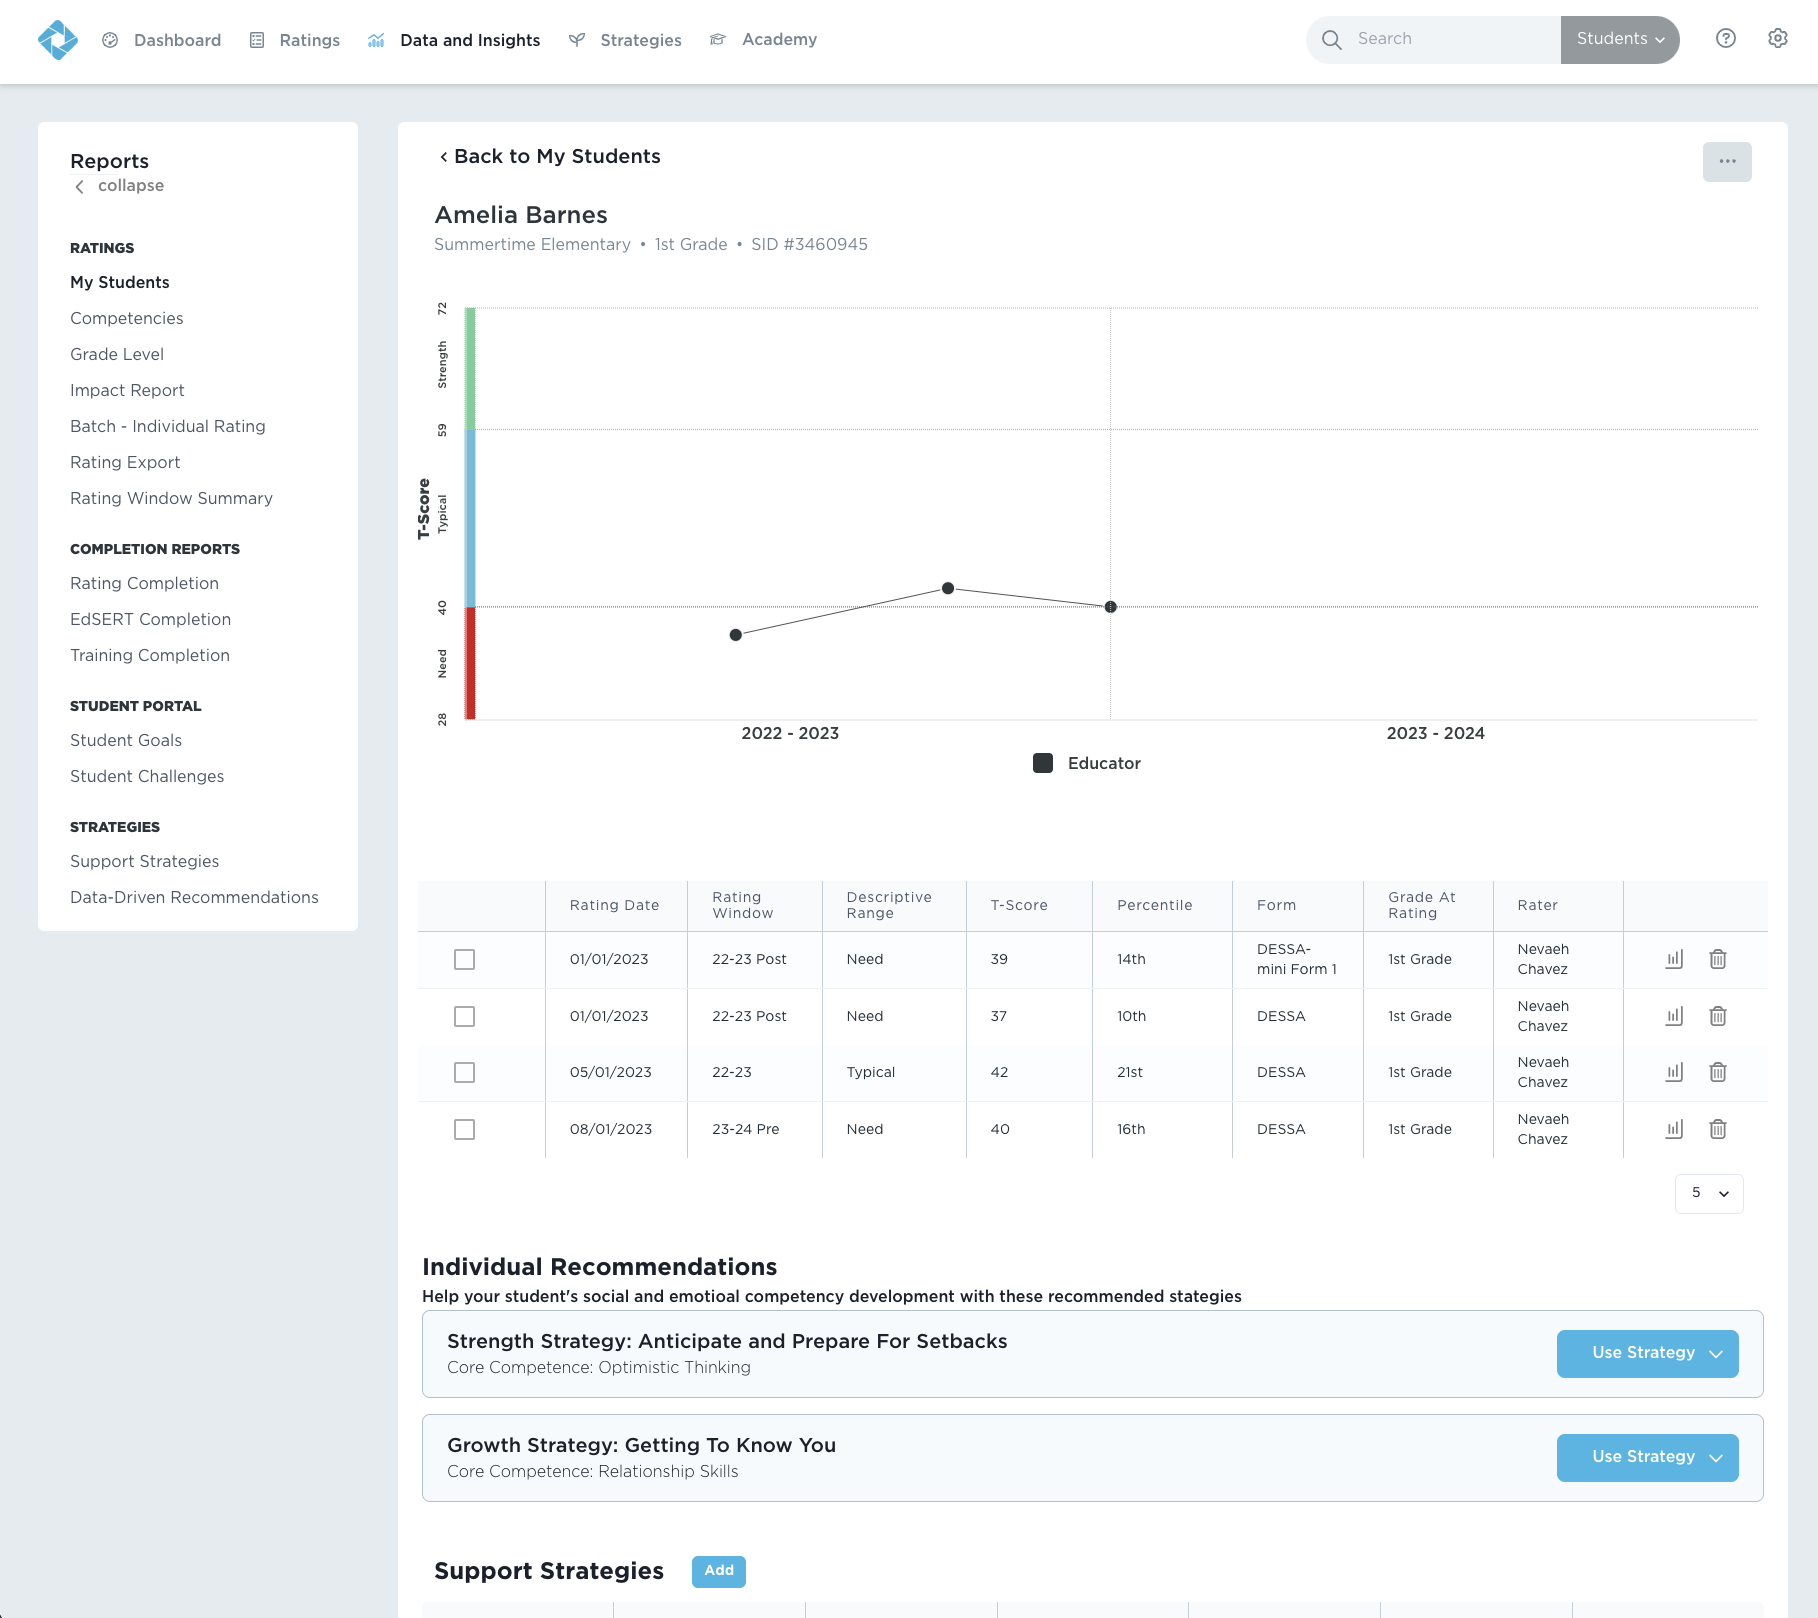
Task: Click the three-dot more options button
Action: tap(1726, 162)
